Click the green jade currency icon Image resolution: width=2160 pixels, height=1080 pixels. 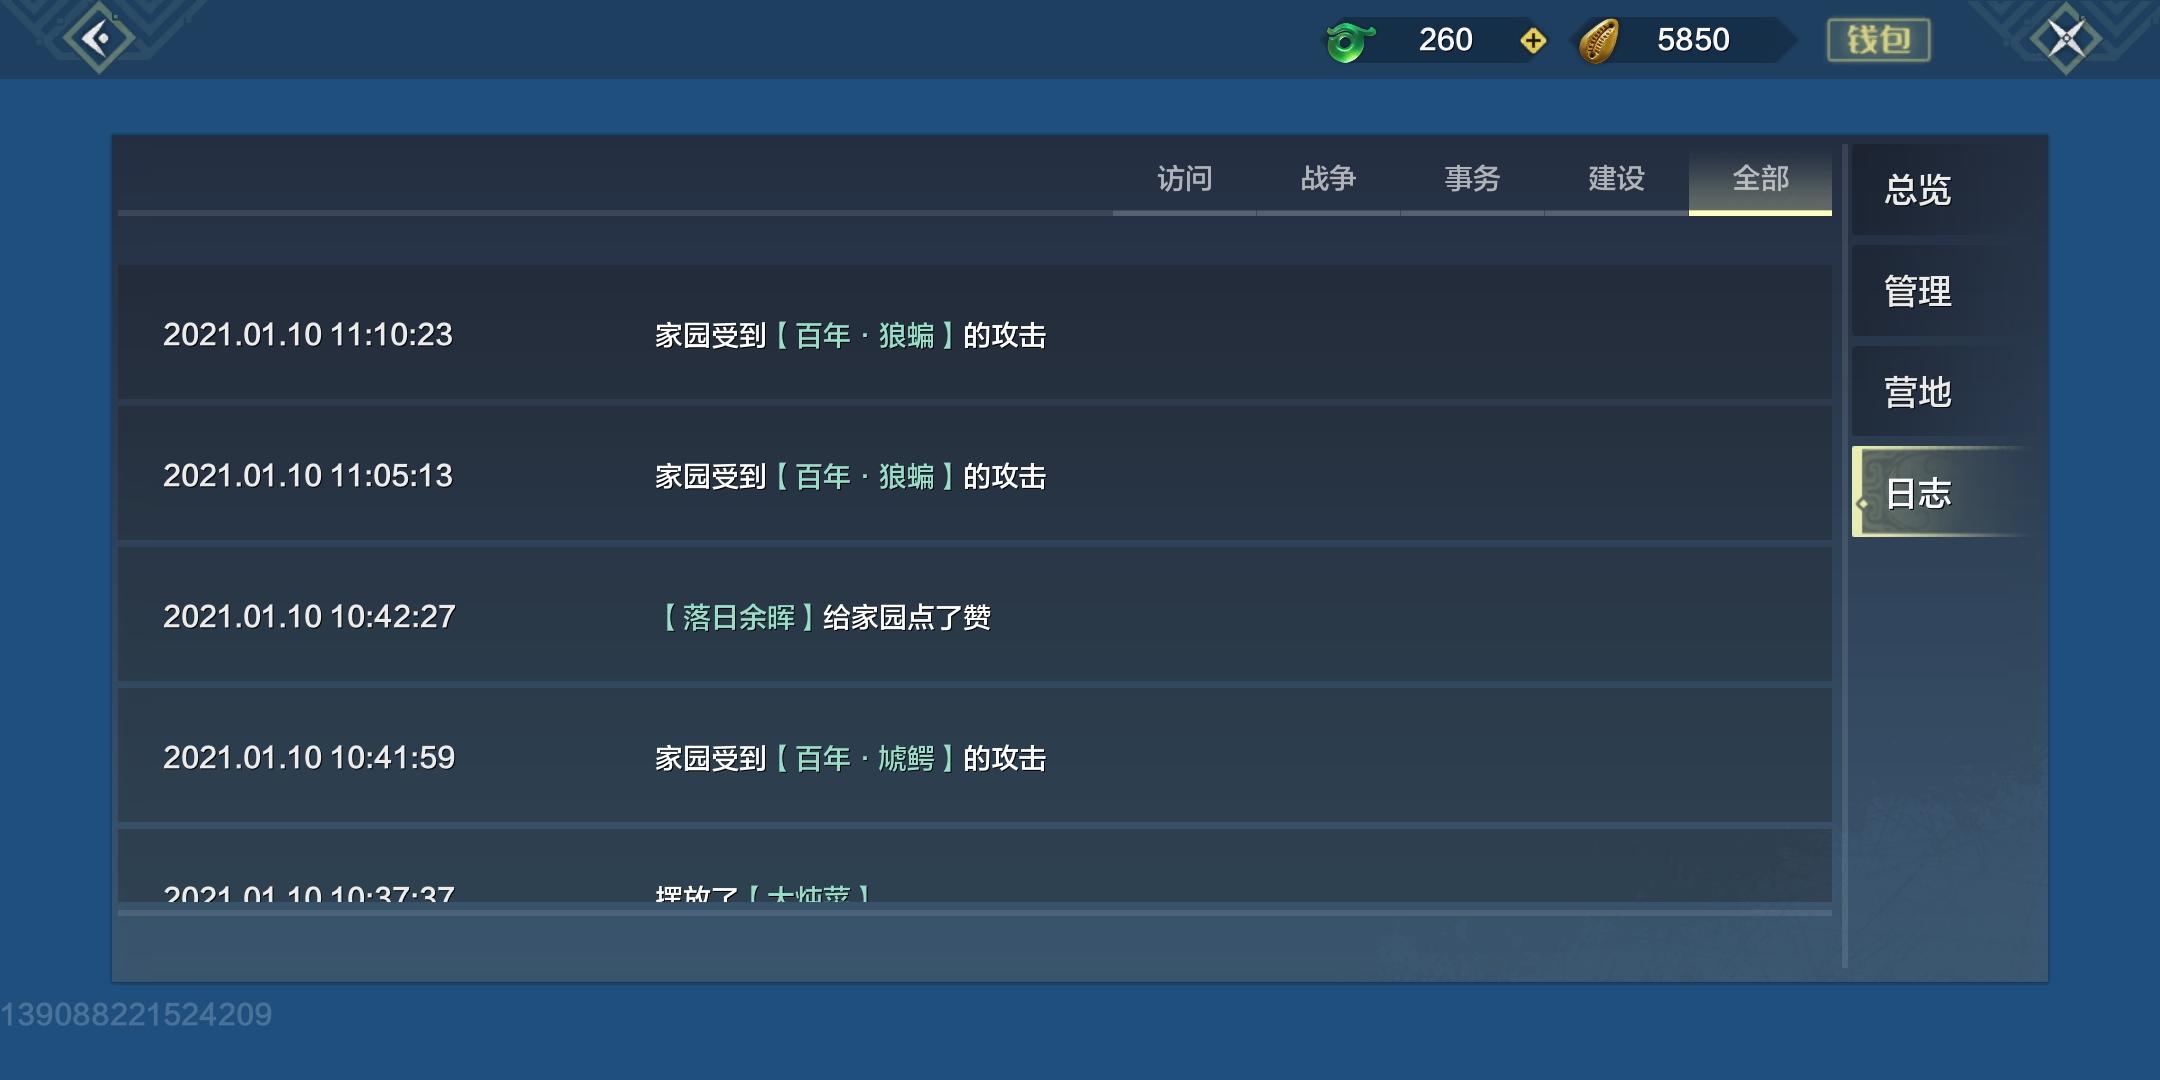(1348, 41)
